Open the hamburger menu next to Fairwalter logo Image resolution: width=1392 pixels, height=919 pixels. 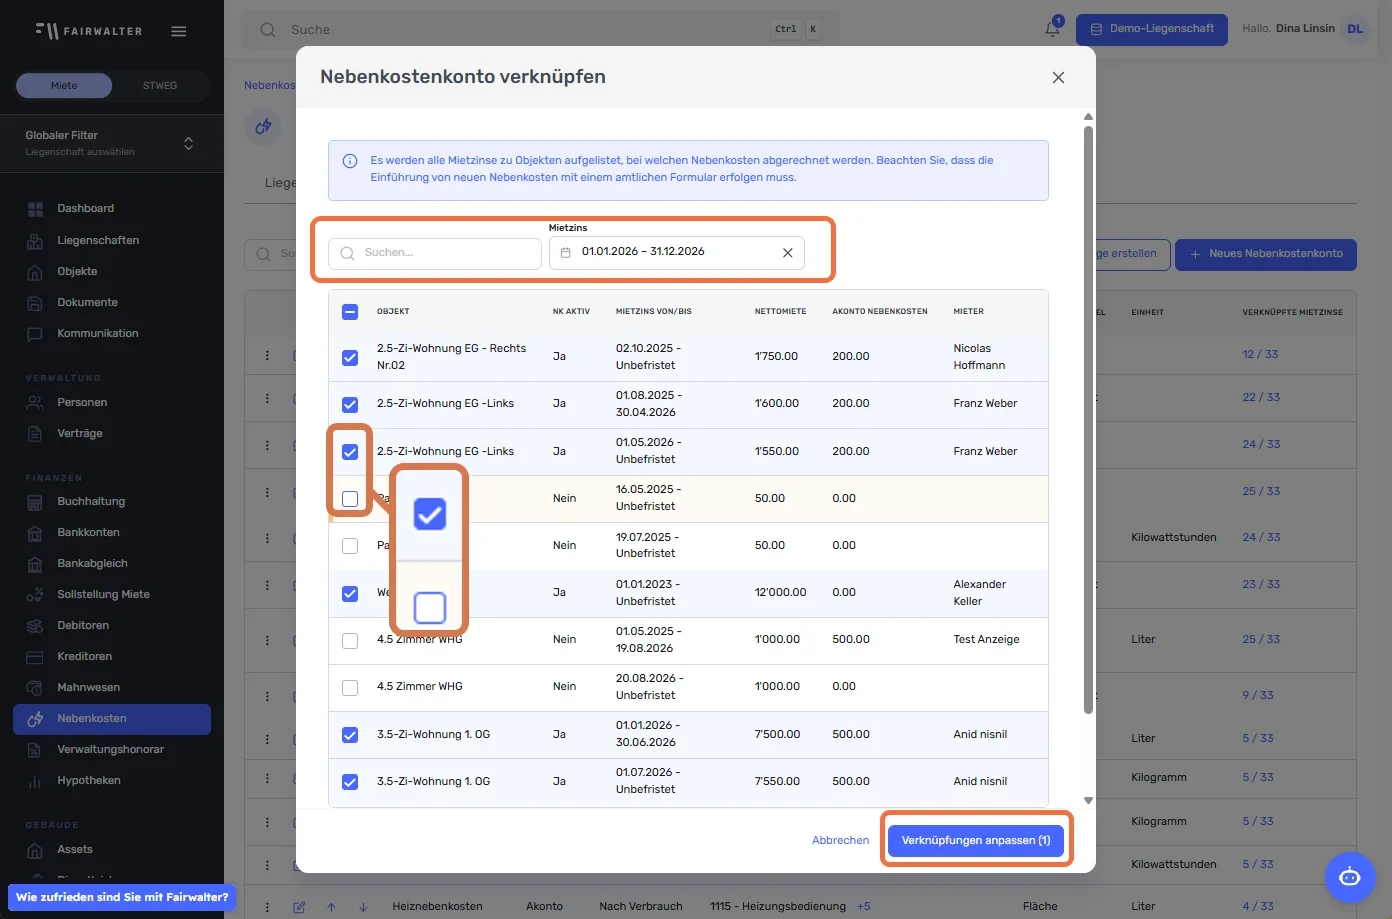(179, 31)
